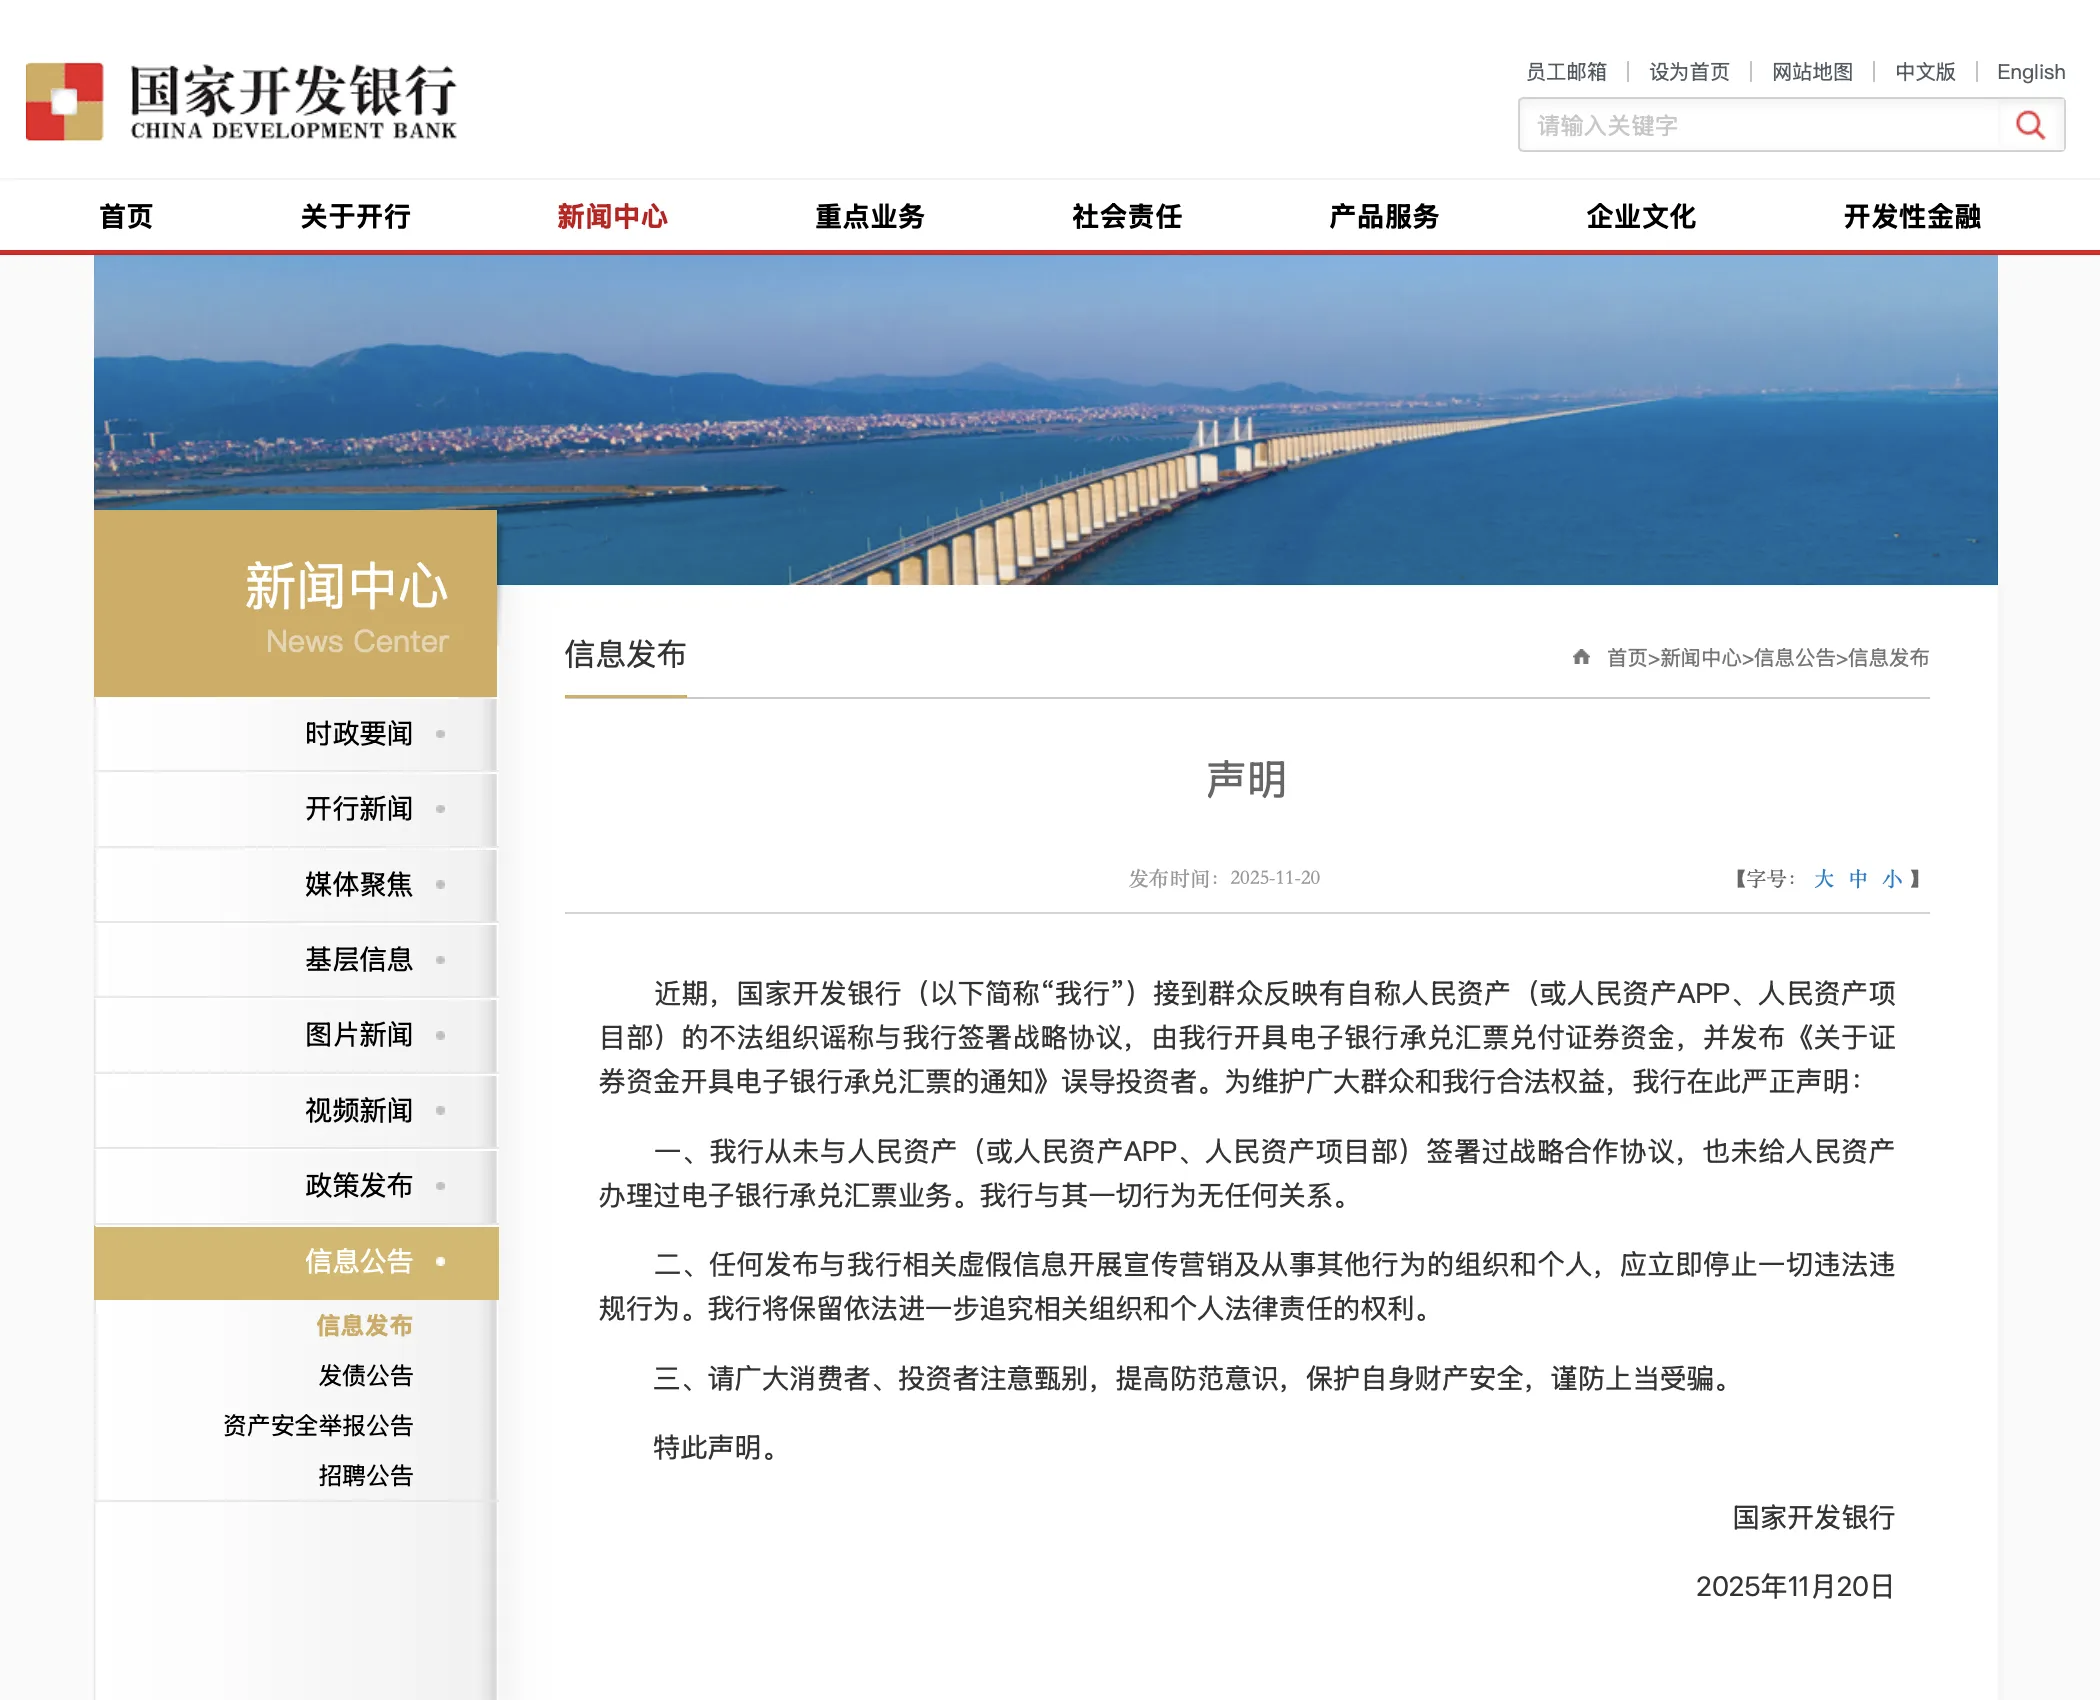
Task: Select 时政要闻 in the sidebar
Action: (359, 734)
